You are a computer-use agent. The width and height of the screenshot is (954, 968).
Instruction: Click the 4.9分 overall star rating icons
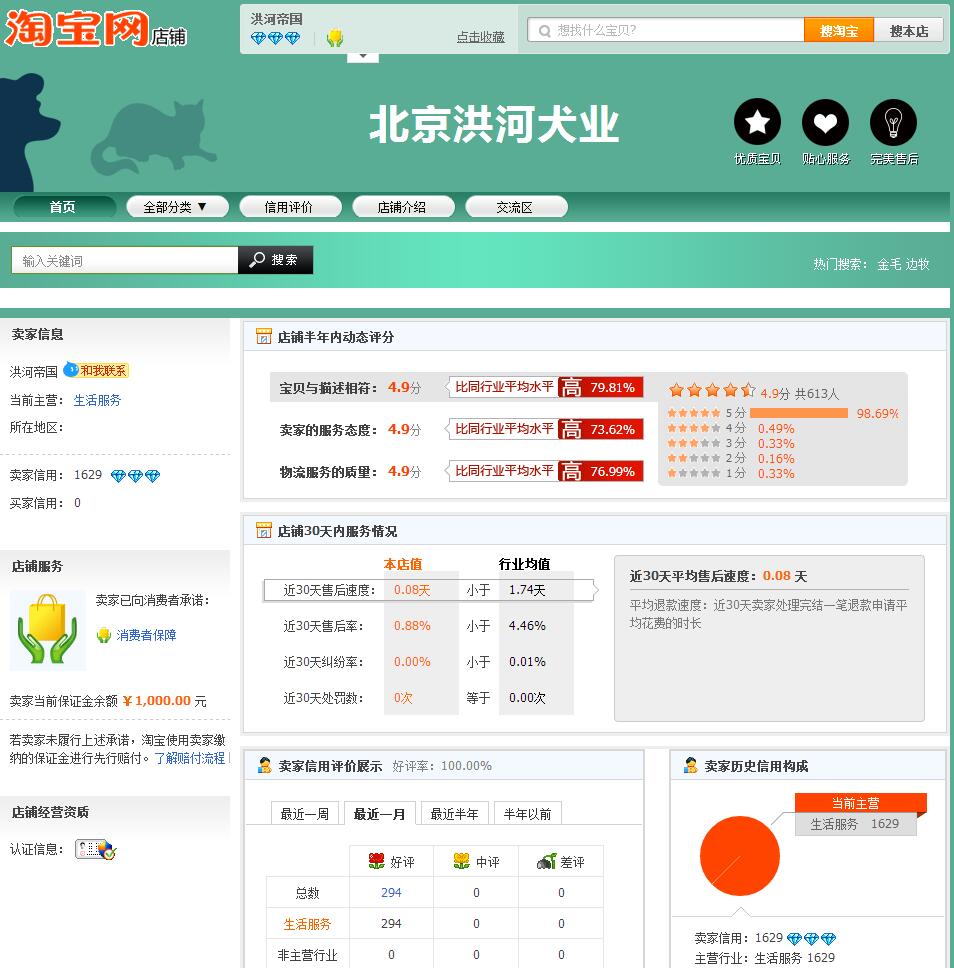[x=712, y=390]
